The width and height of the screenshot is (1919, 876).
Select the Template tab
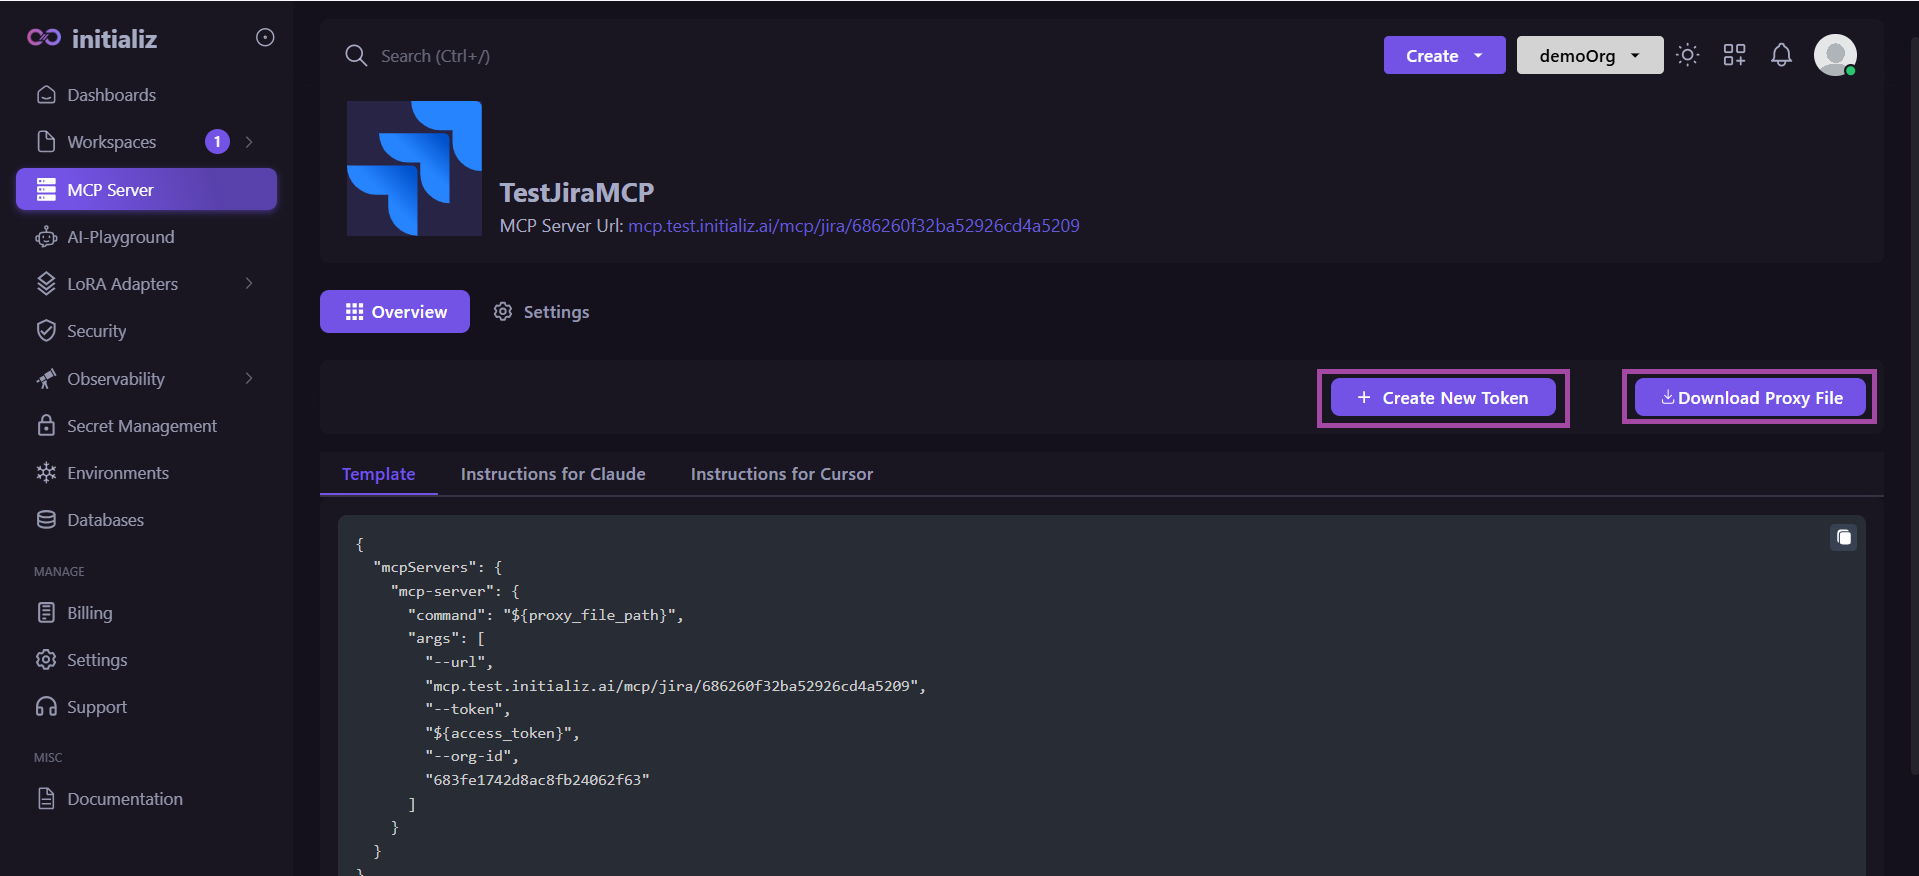tap(378, 474)
